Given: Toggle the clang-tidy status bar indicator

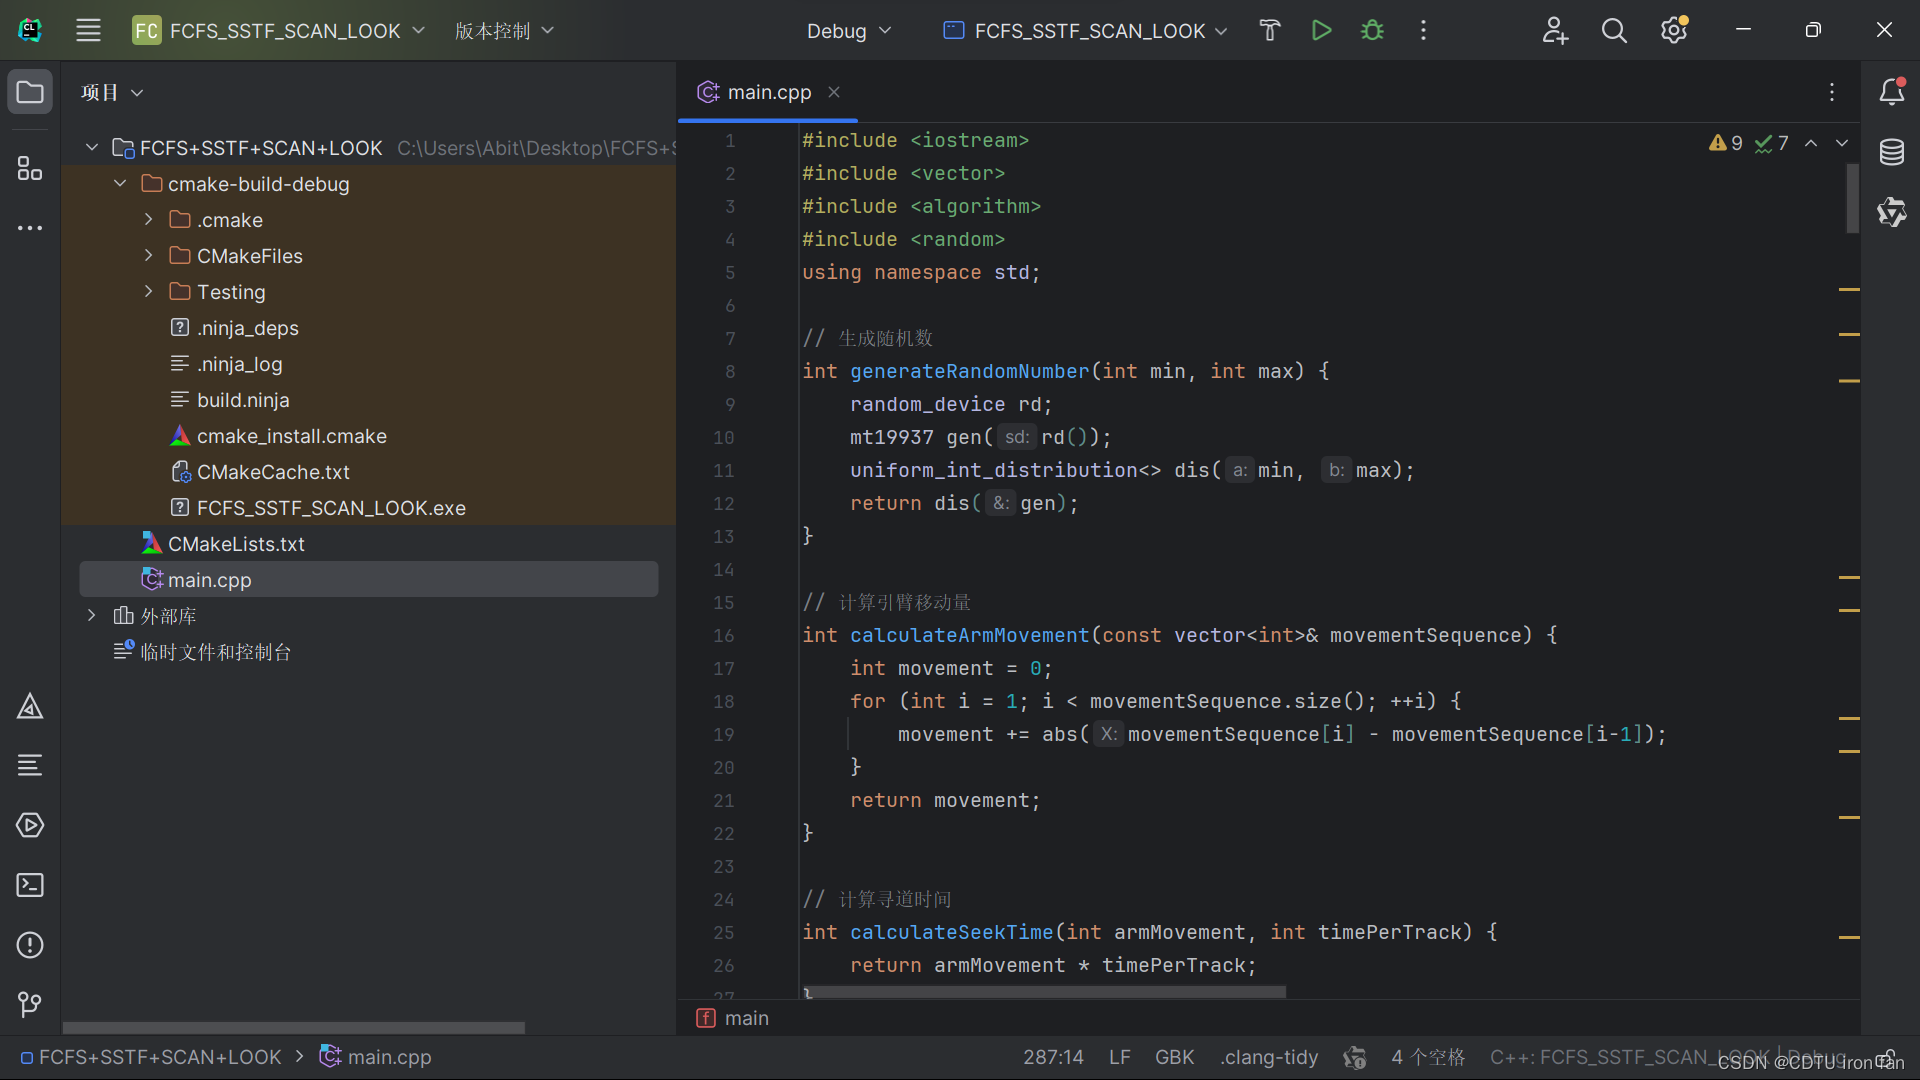Looking at the screenshot, I should (x=1266, y=1055).
